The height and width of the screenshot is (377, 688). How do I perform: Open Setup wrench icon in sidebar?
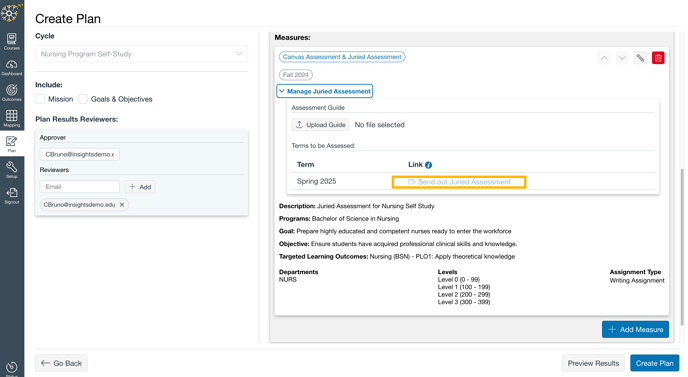click(x=12, y=169)
